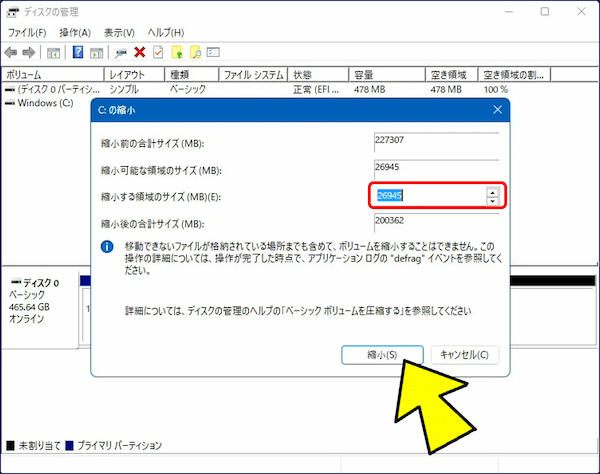Click the 未割り当て legend black swatch
Viewport: 600px width, 474px height.
[10, 446]
